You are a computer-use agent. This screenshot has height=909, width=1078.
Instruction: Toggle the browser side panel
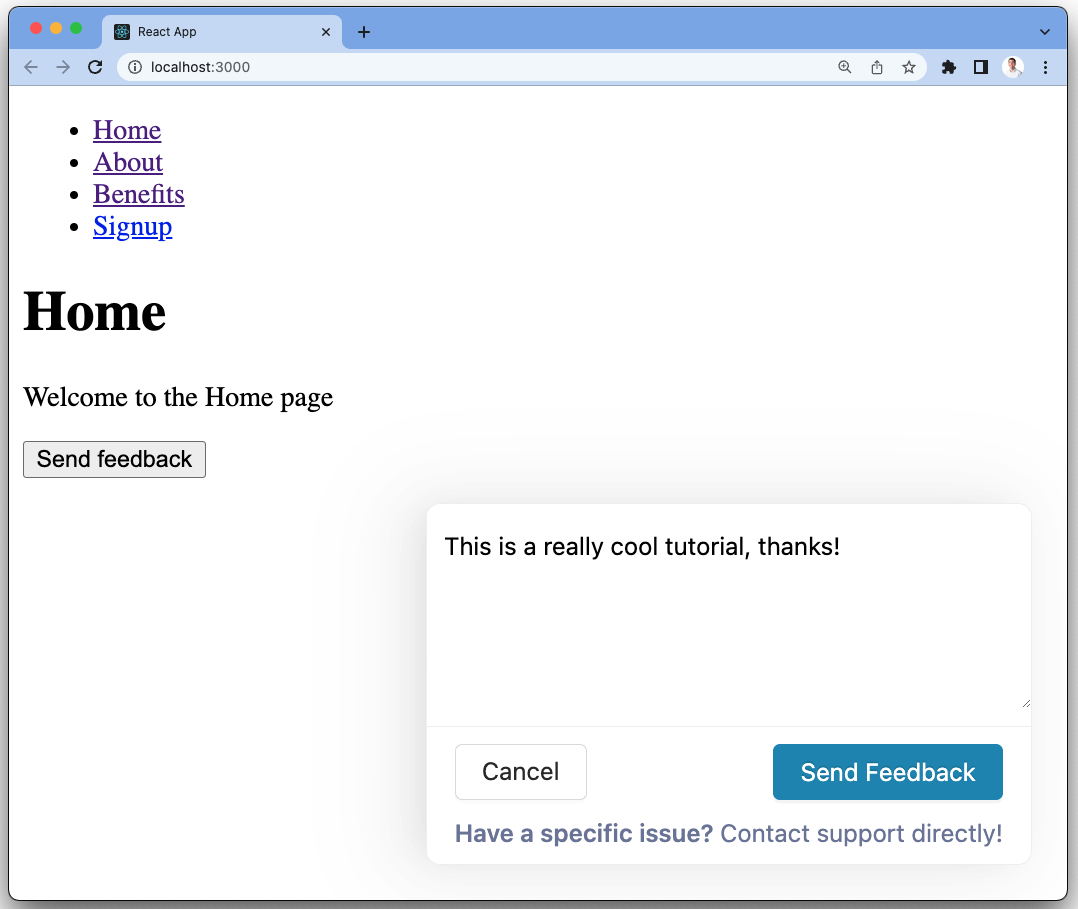(x=981, y=67)
